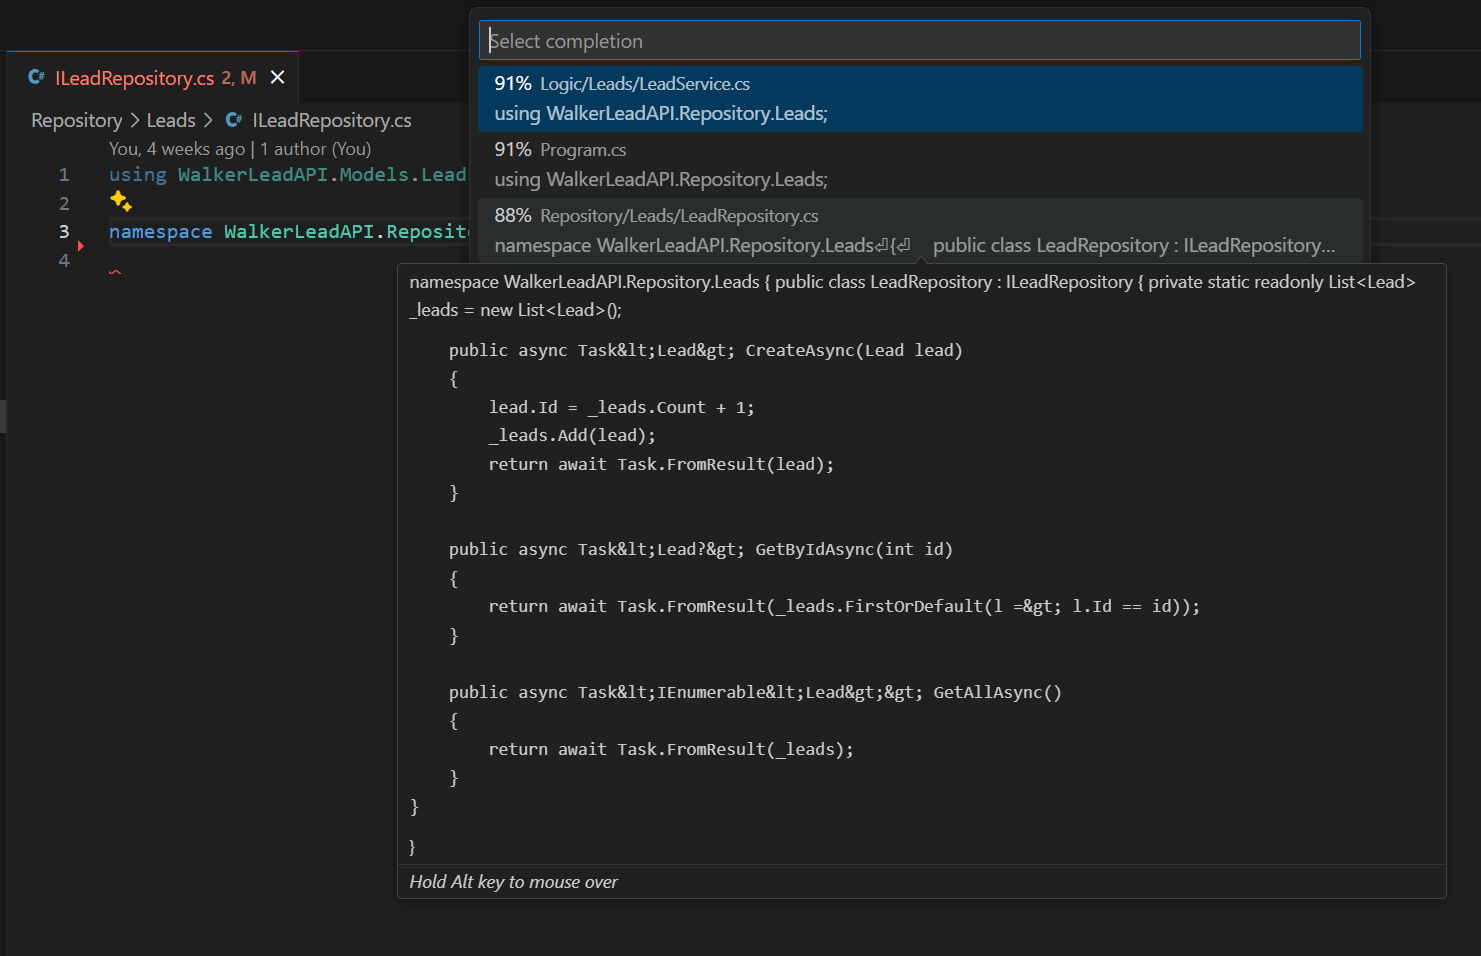
Task: Open the Leads breadcrumb segment
Action: (171, 120)
